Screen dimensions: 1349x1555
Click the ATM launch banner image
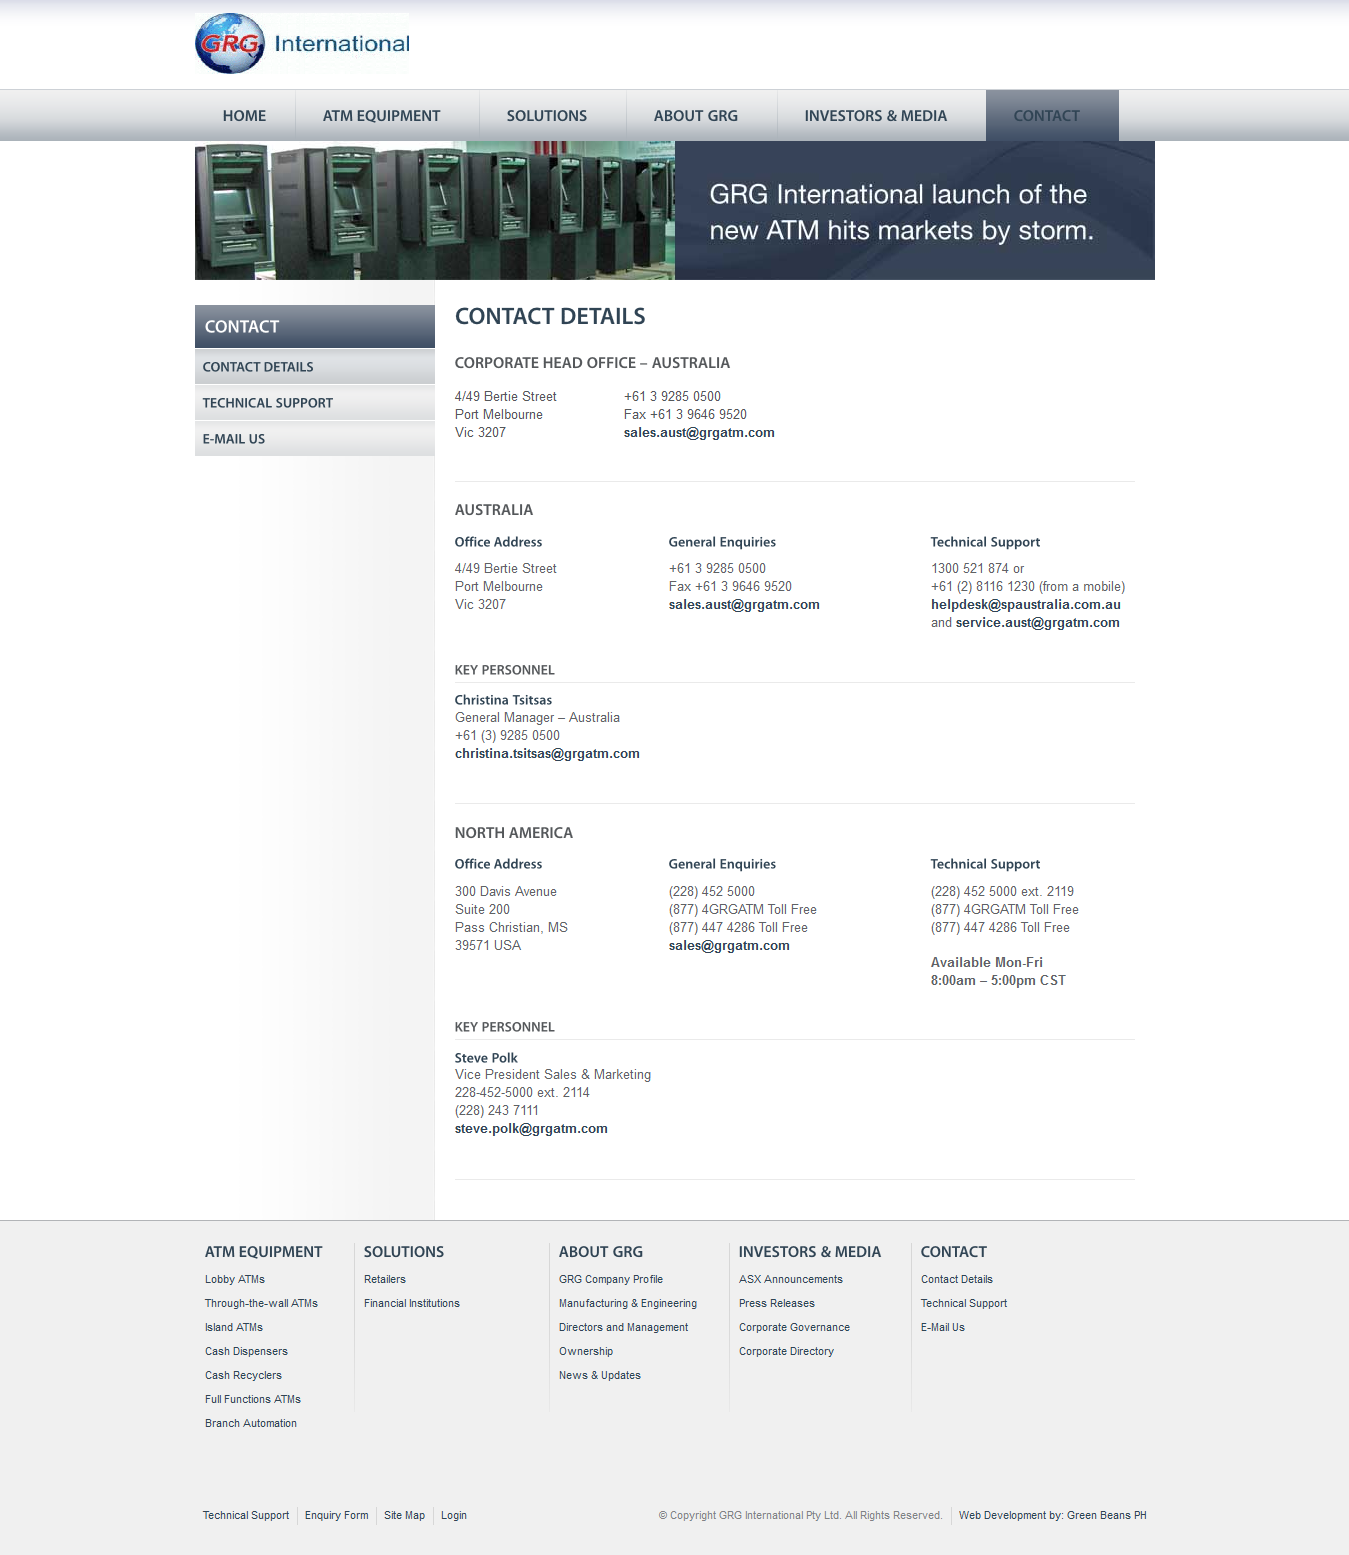point(674,211)
